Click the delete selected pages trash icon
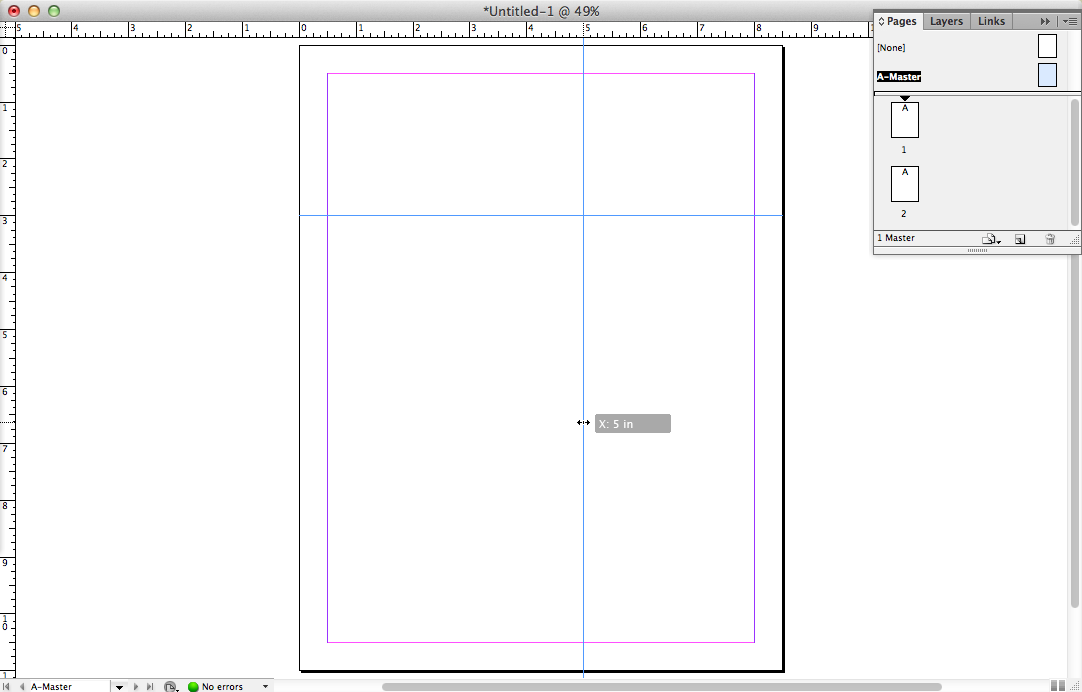Screen dimensions: 1082x692 pyautogui.click(x=1049, y=239)
